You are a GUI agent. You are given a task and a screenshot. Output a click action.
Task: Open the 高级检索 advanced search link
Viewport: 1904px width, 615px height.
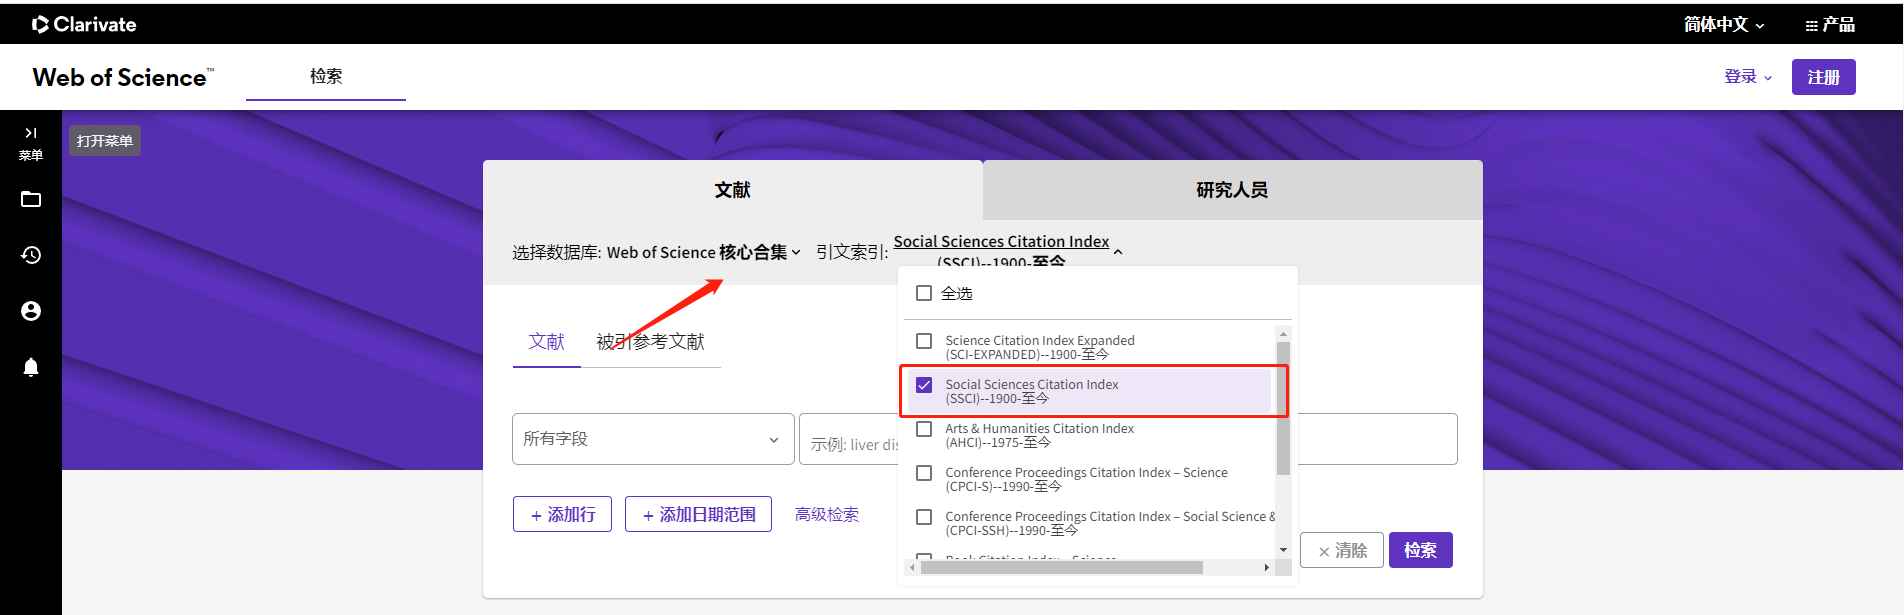point(827,514)
